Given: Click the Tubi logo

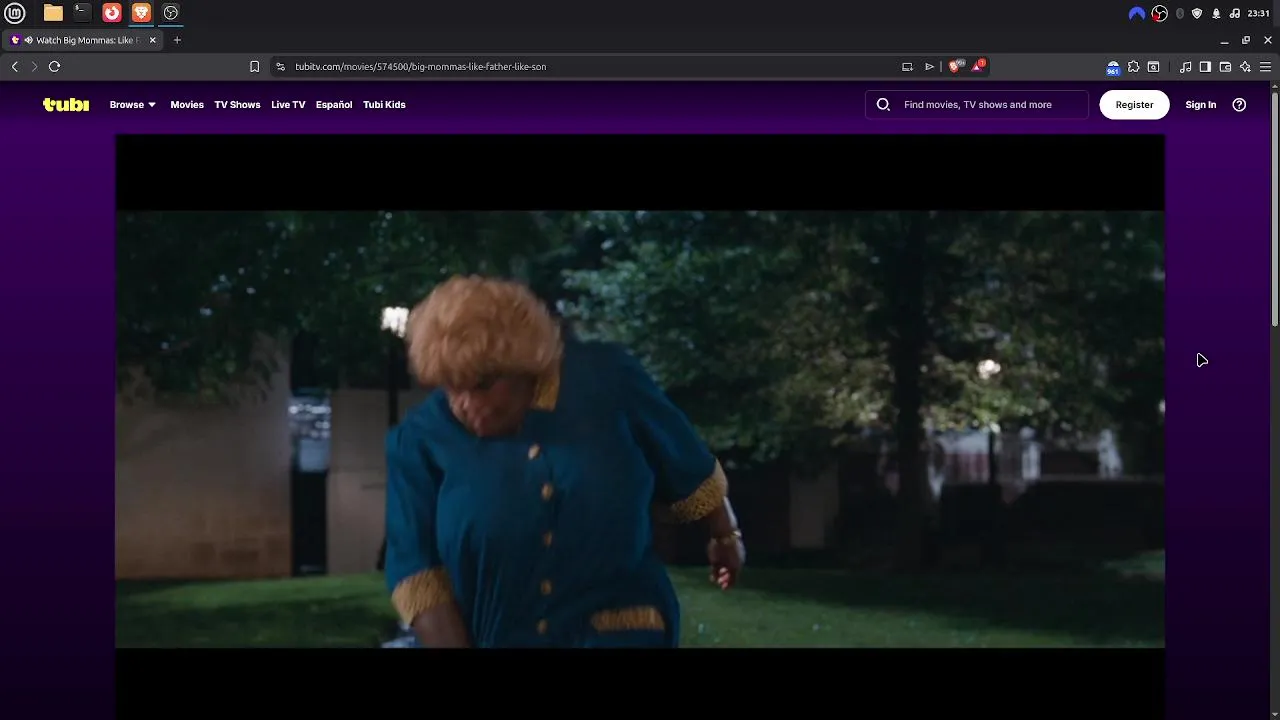Looking at the screenshot, I should click(66, 104).
